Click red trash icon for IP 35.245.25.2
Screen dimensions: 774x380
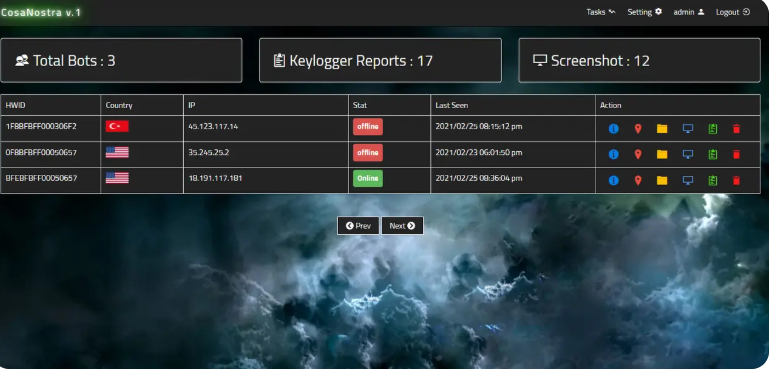click(736, 154)
